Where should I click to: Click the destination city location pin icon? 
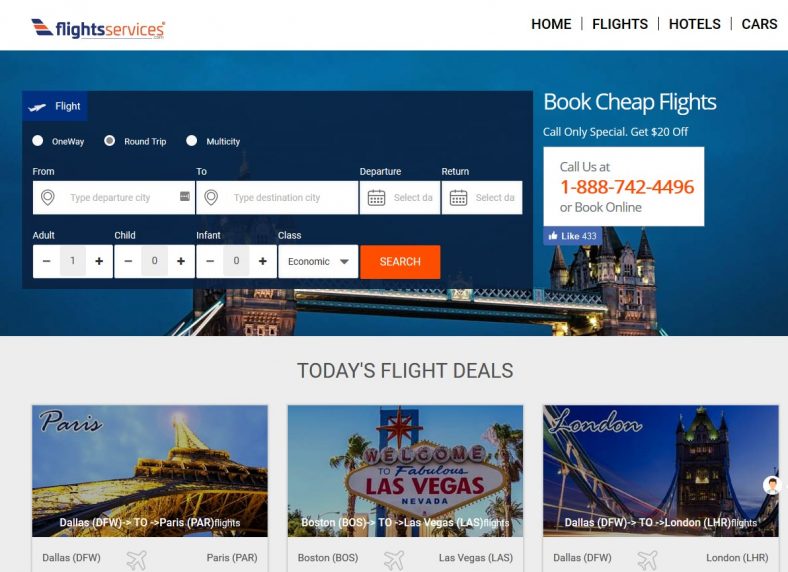click(211, 198)
